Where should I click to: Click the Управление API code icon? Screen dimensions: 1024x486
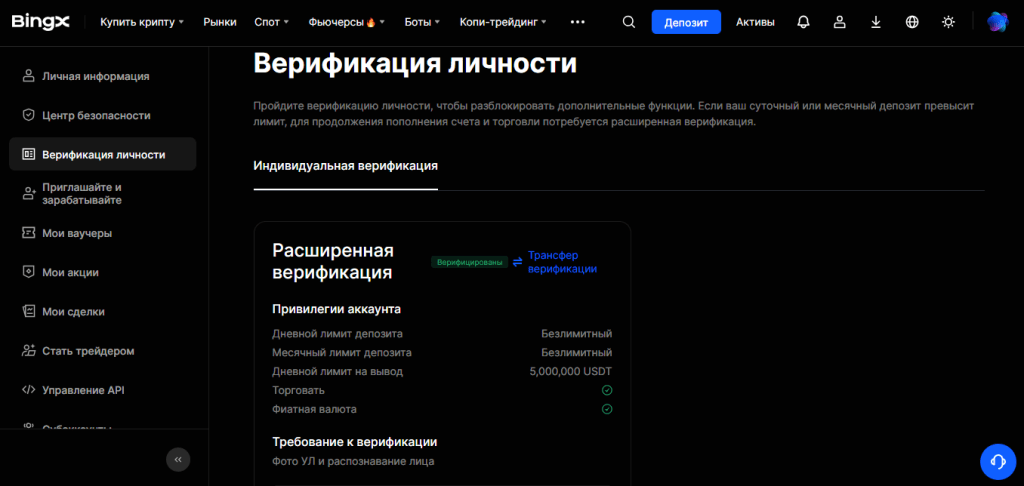pyautogui.click(x=28, y=390)
